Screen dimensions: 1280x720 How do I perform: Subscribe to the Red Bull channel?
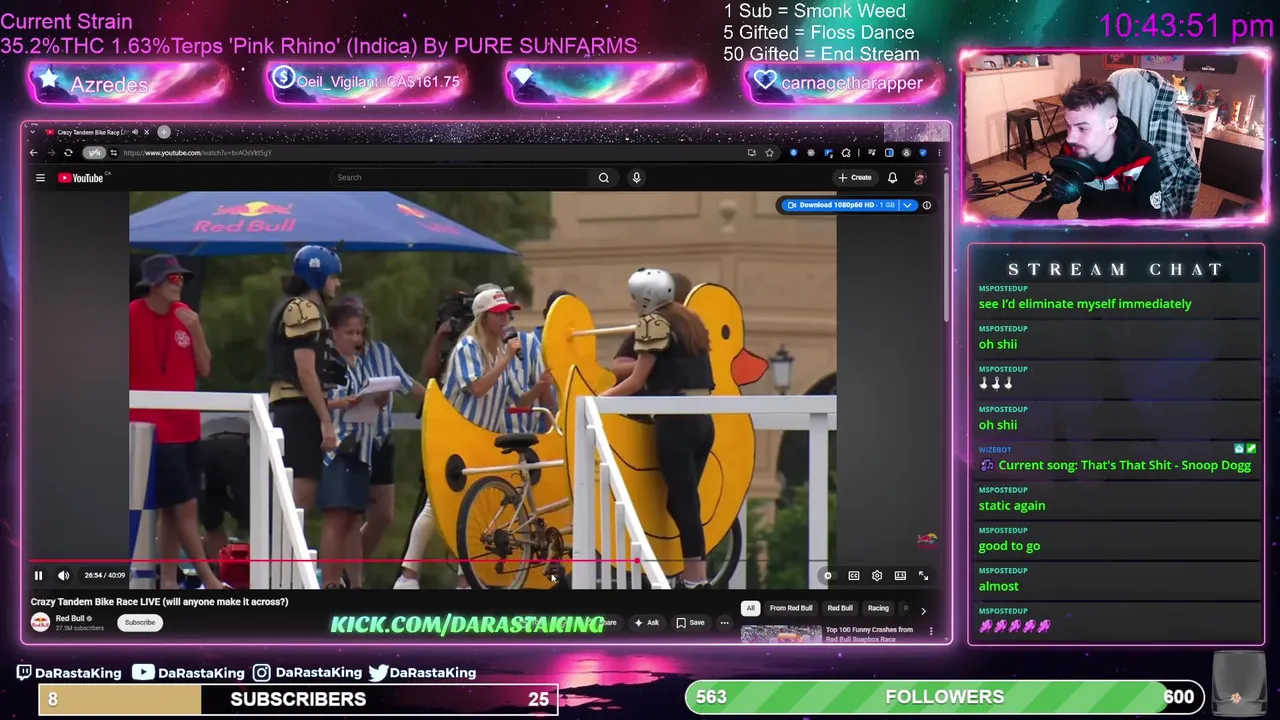click(140, 622)
